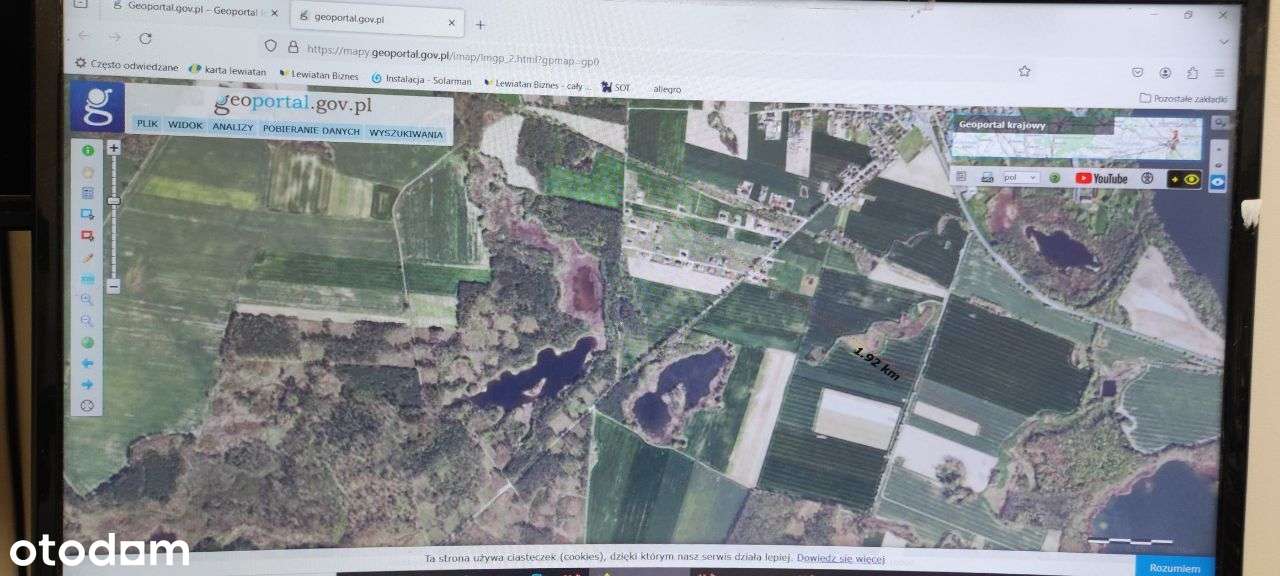Open the Firefox account icon
Screen dimensions: 1280x576
1165,72
